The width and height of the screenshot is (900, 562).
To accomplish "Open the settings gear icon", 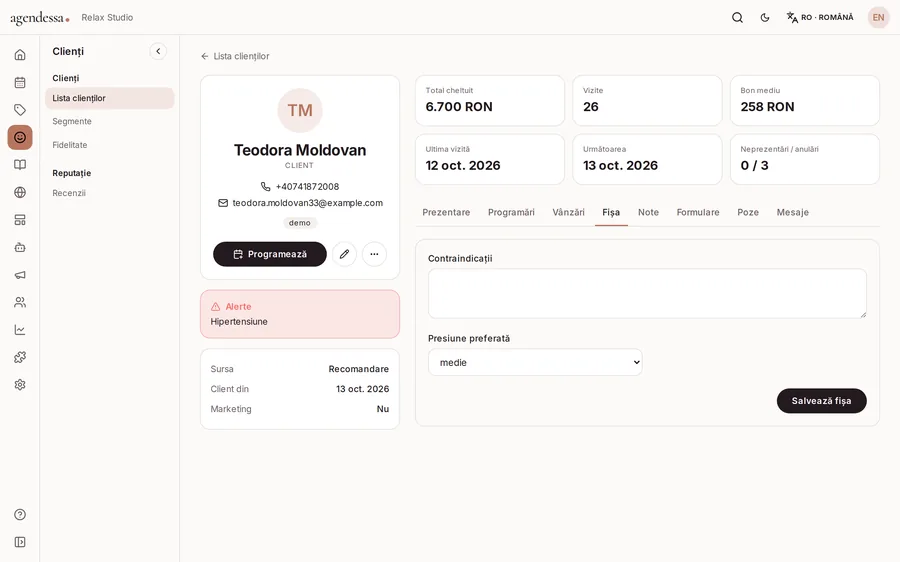I will point(20,385).
